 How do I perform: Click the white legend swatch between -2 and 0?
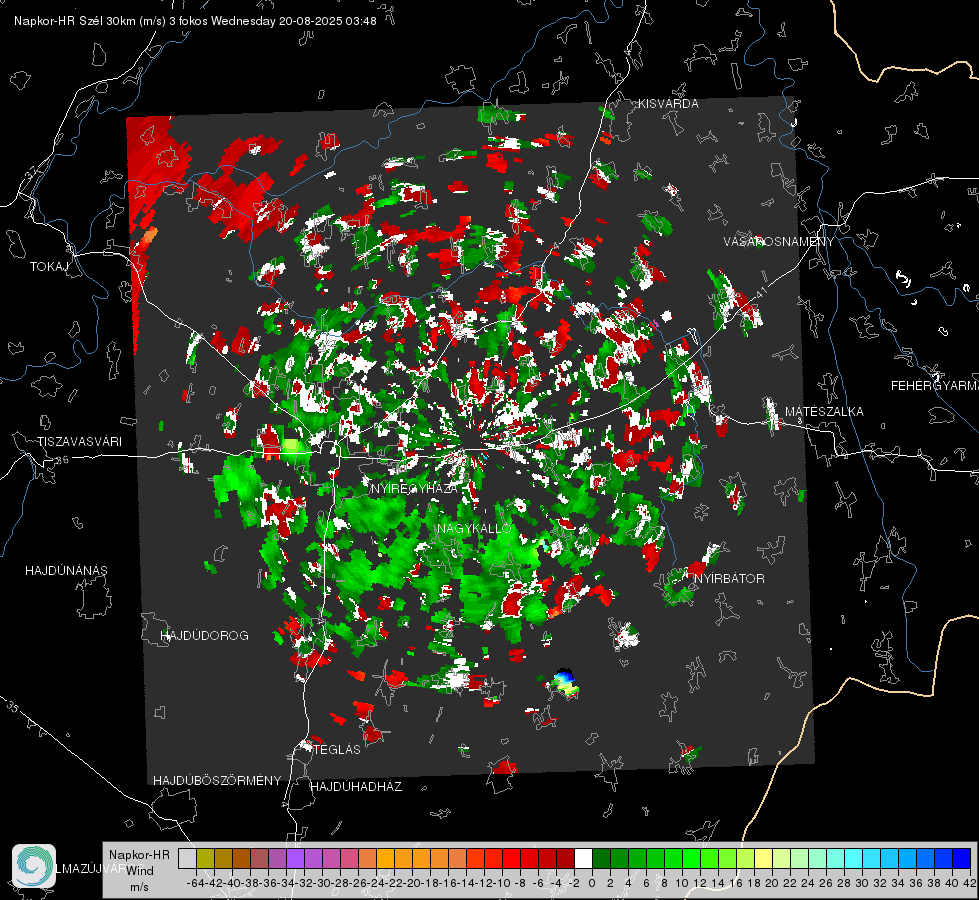(583, 859)
